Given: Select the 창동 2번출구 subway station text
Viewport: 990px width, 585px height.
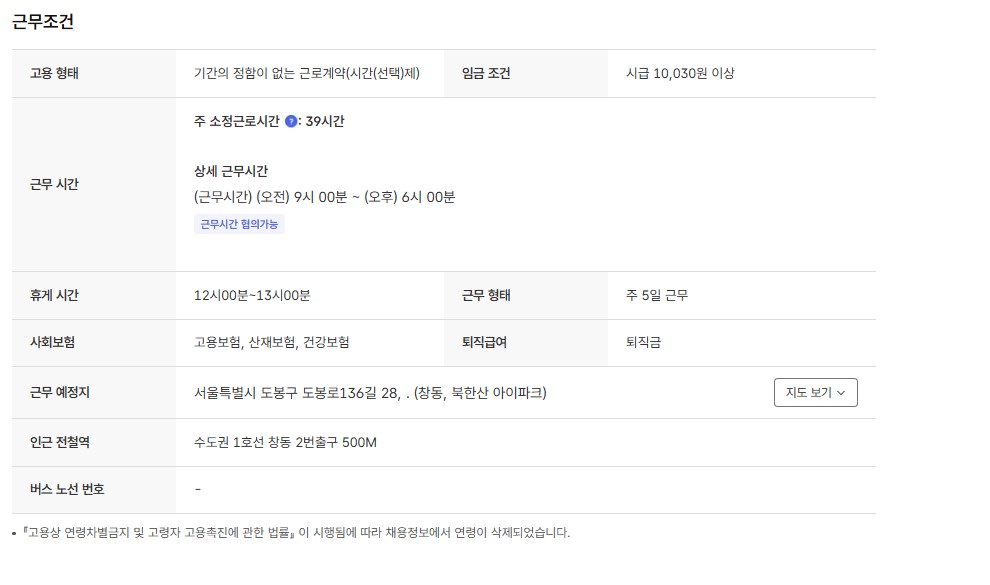Looking at the screenshot, I should pyautogui.click(x=285, y=442).
